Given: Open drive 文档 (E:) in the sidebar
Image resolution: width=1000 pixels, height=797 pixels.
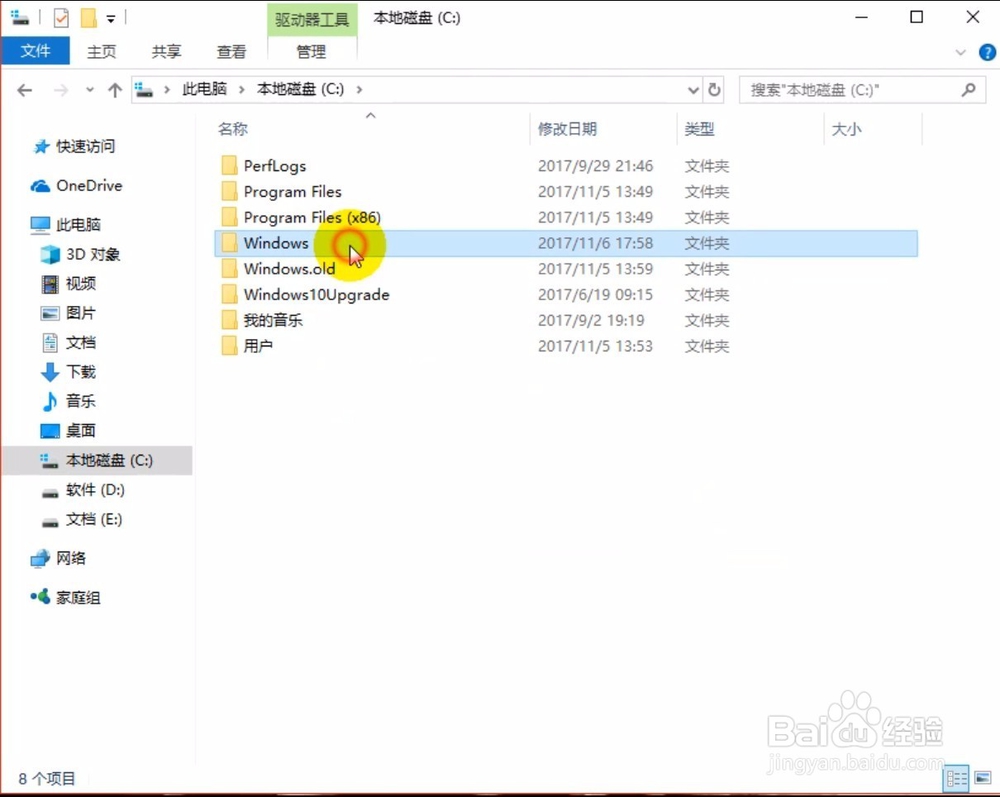Looking at the screenshot, I should click(x=94, y=519).
